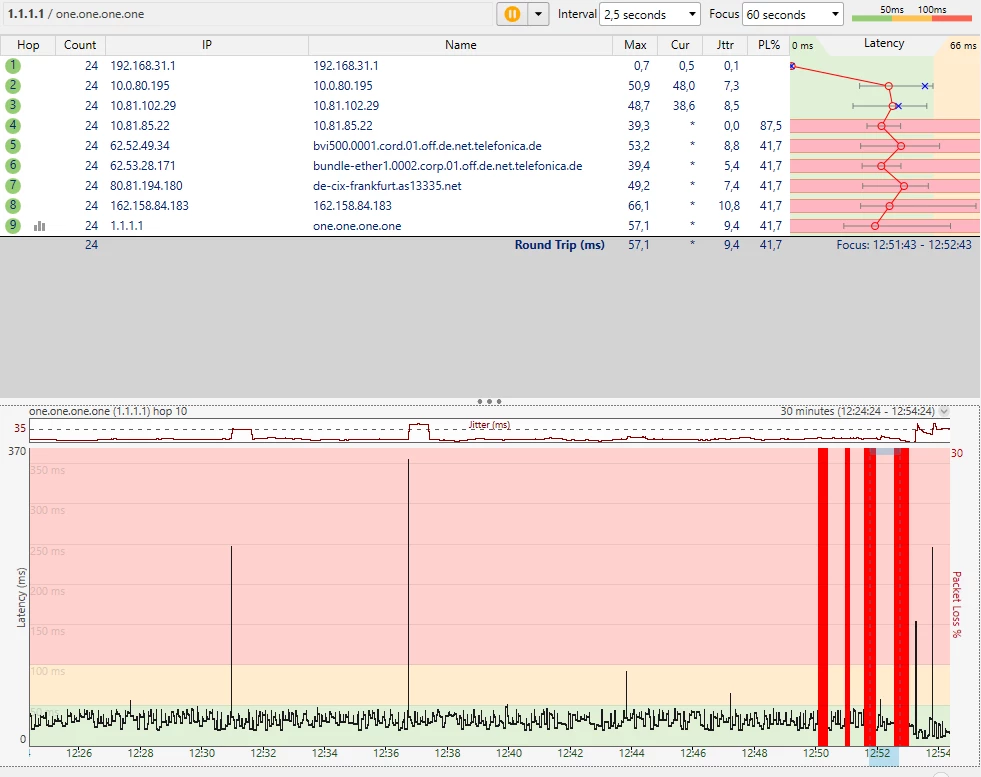Image resolution: width=981 pixels, height=777 pixels.
Task: Open the Focus combo box showing 60 seconds
Action: pyautogui.click(x=793, y=14)
